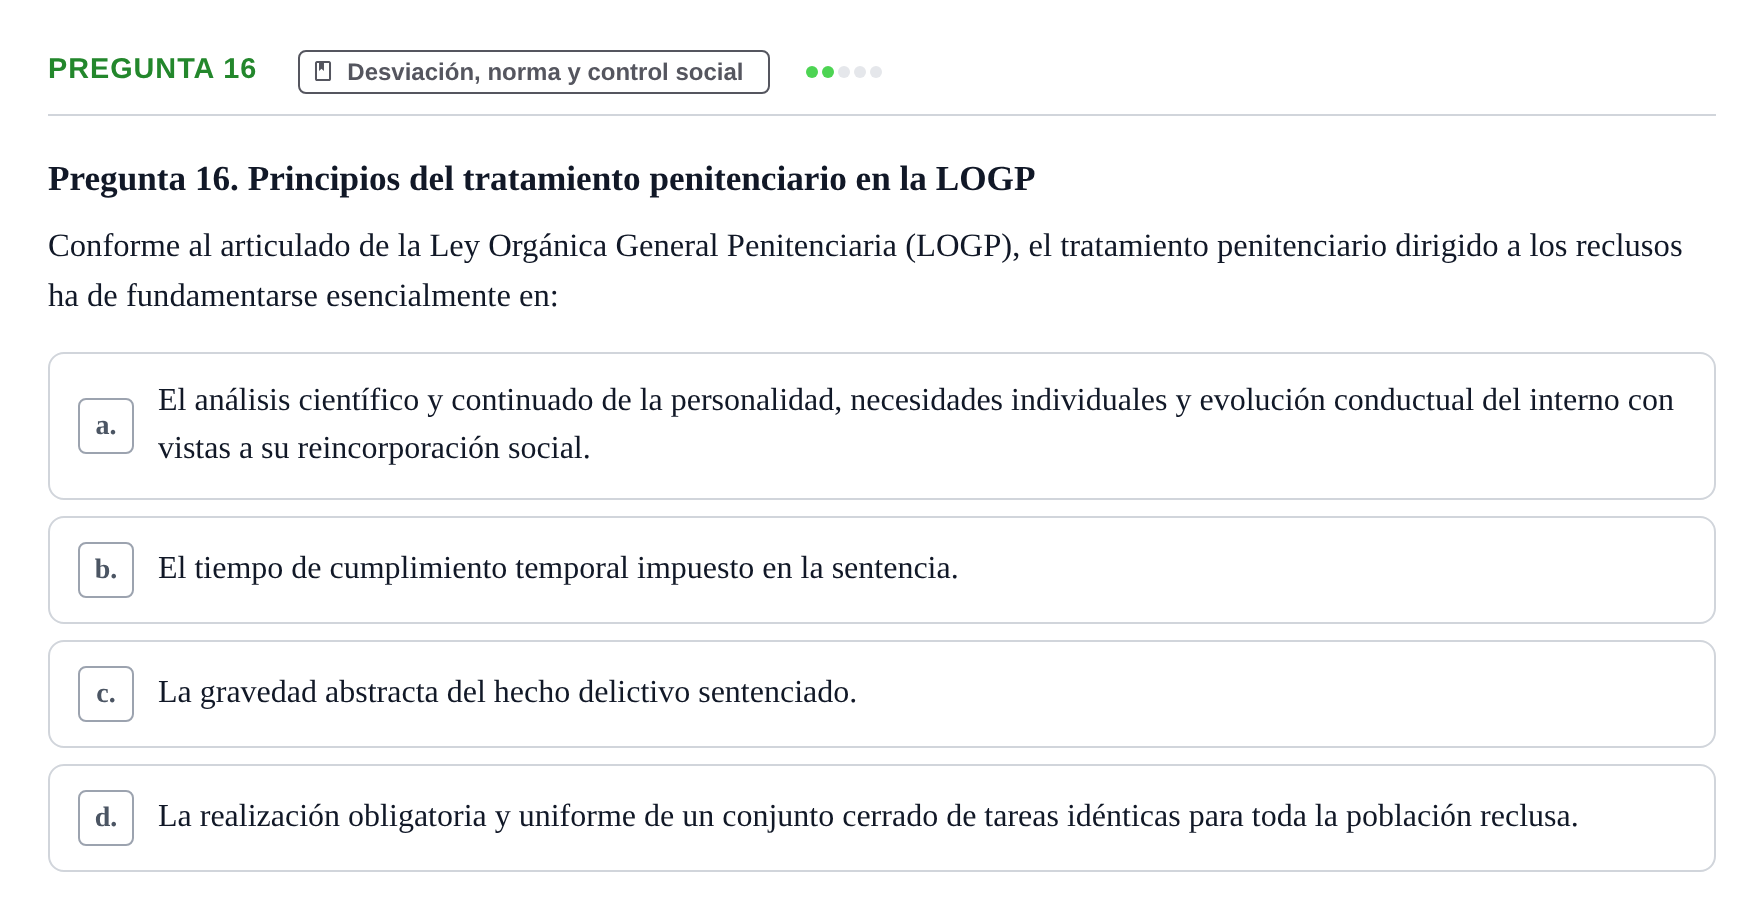Click the difficulty dots indicator
The width and height of the screenshot is (1764, 922).
click(844, 72)
